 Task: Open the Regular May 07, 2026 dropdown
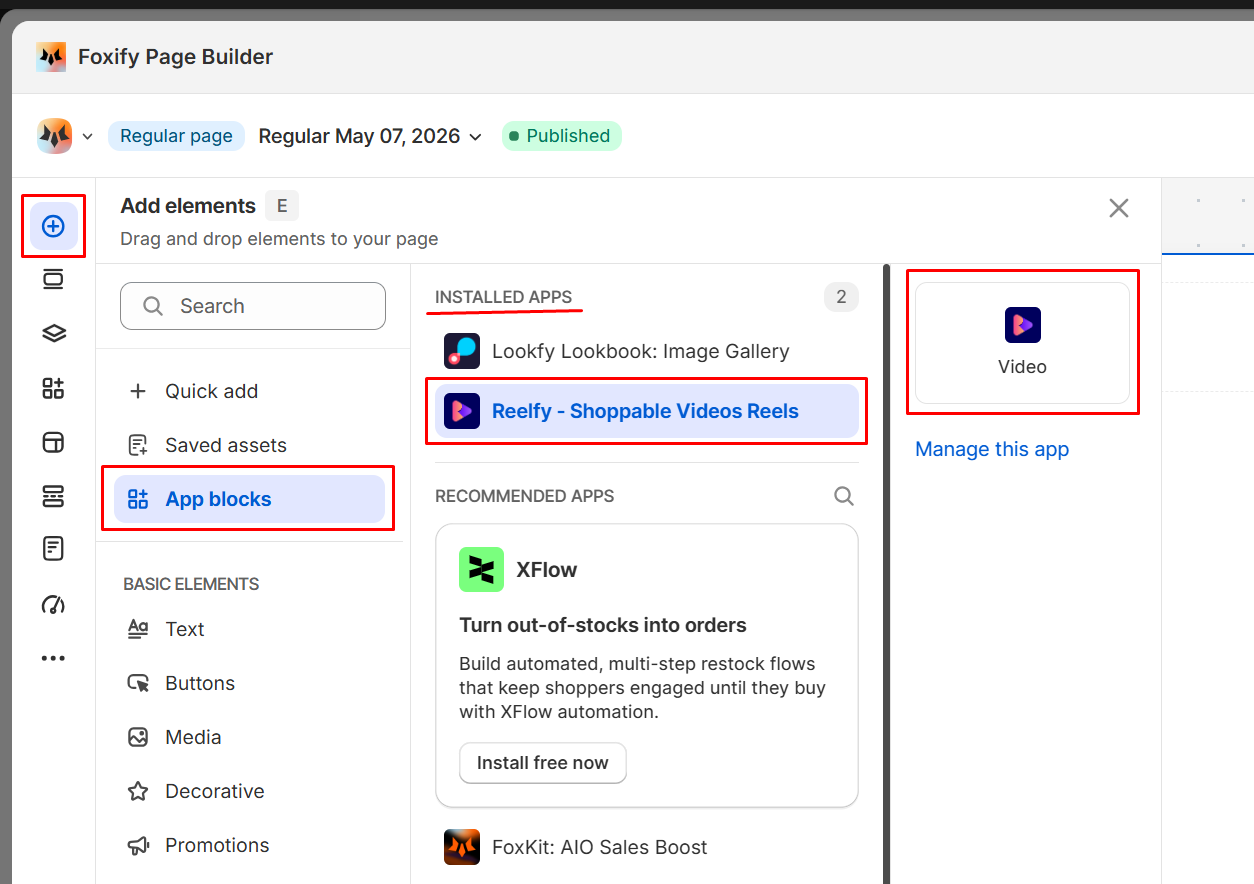(370, 136)
